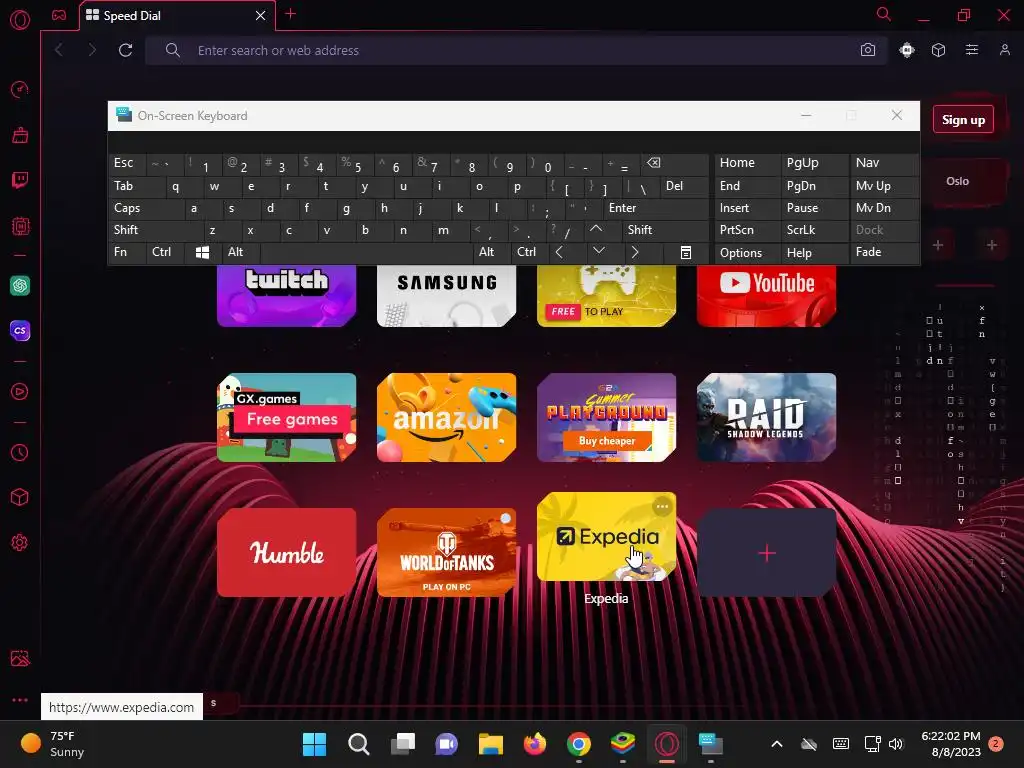1024x768 pixels.
Task: Click the context menu key on keyboard
Action: (686, 252)
